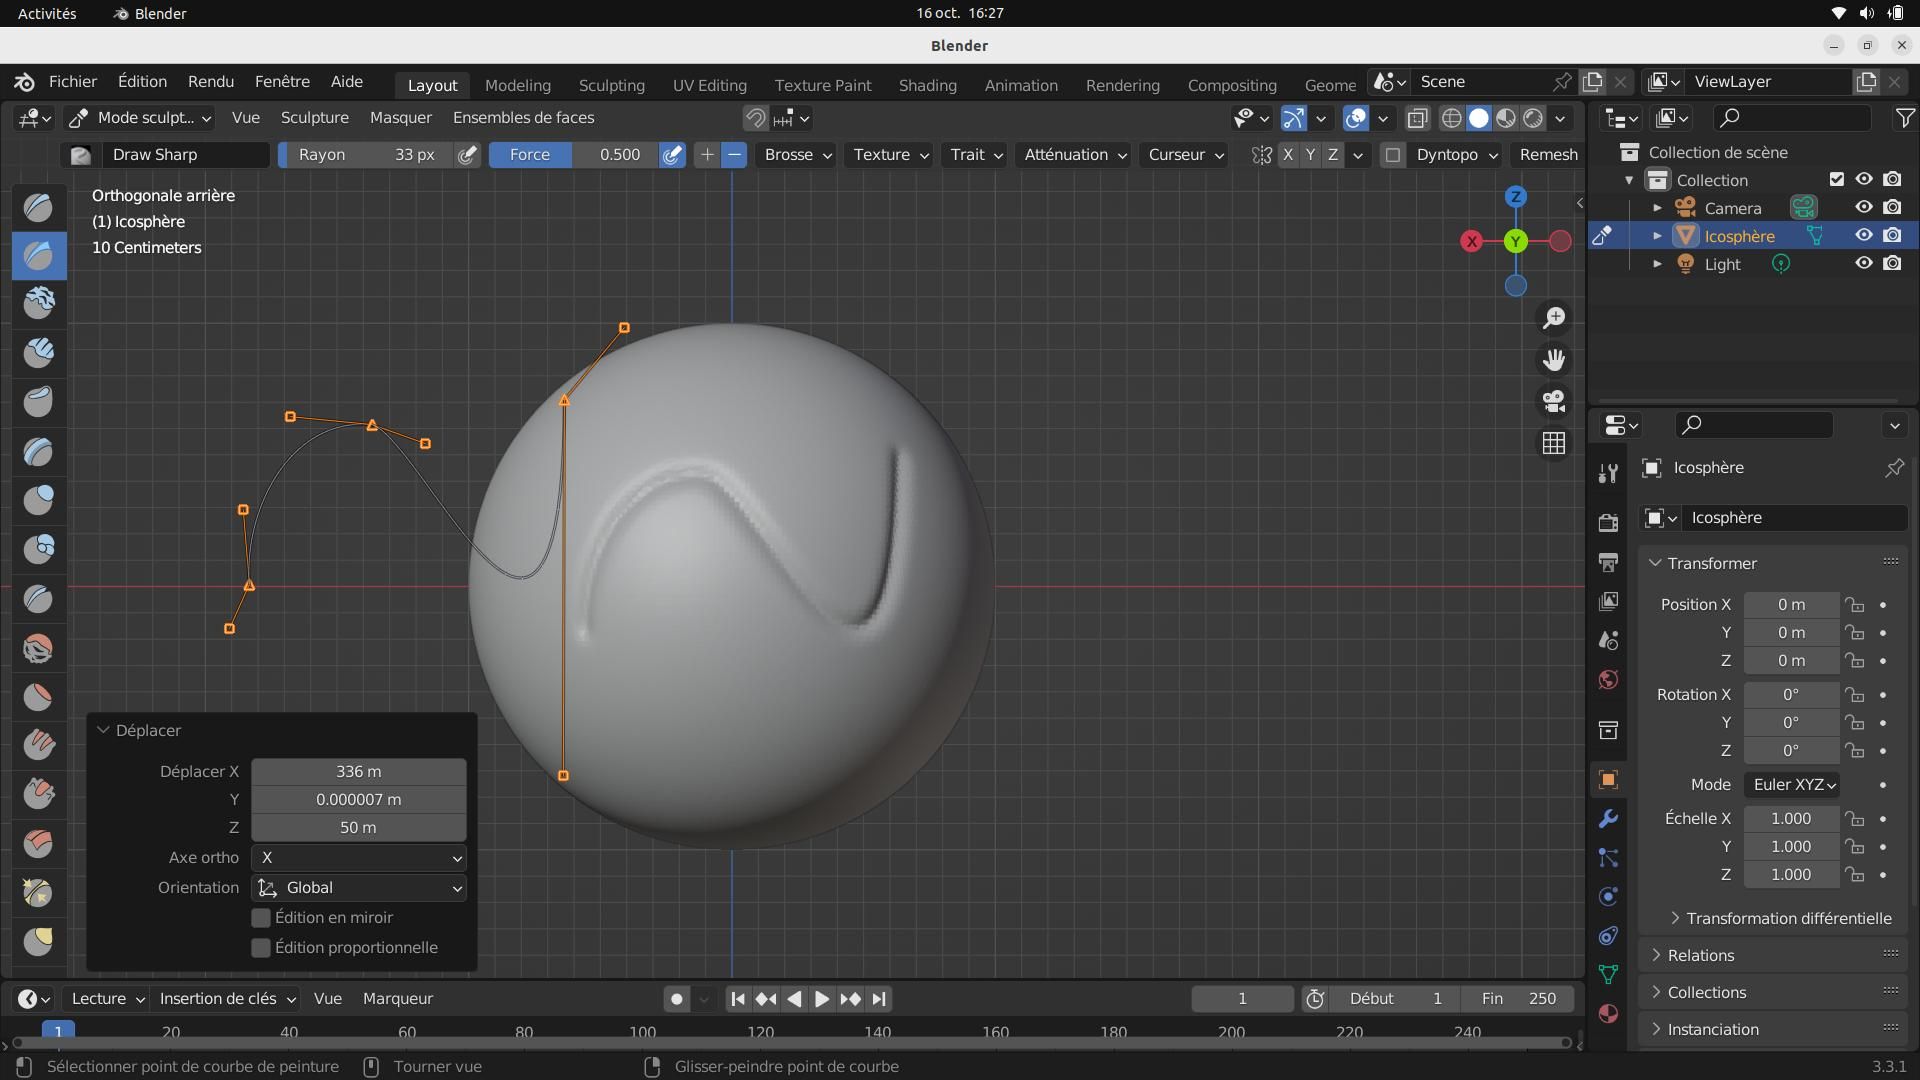The image size is (1920, 1080).
Task: Switch to the Shading workspace tab
Action: [x=928, y=85]
